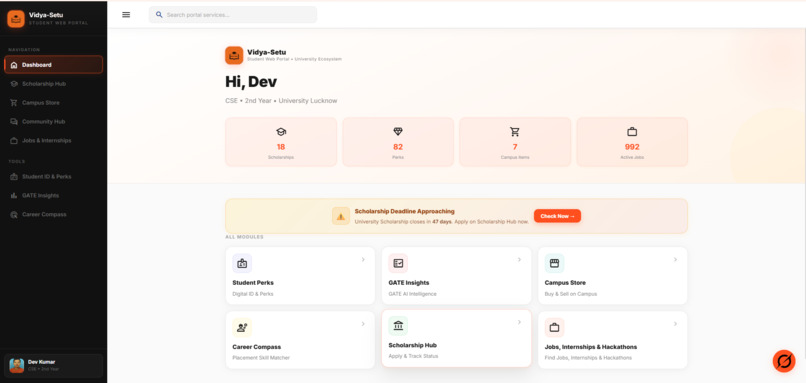Click the Student Perks ID badge icon
The image size is (806, 383).
(x=242, y=263)
